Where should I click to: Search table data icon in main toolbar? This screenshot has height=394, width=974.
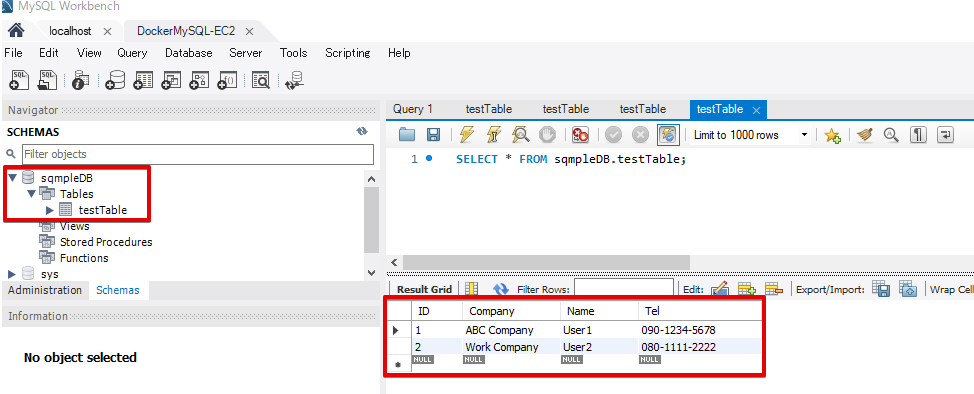pyautogui.click(x=260, y=80)
